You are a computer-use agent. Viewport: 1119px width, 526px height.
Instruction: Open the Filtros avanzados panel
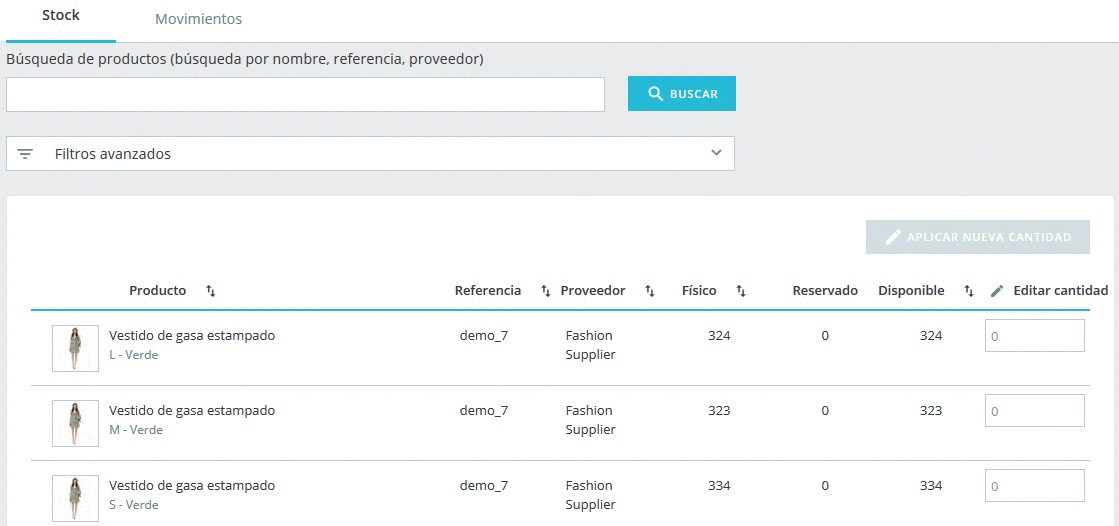(370, 153)
